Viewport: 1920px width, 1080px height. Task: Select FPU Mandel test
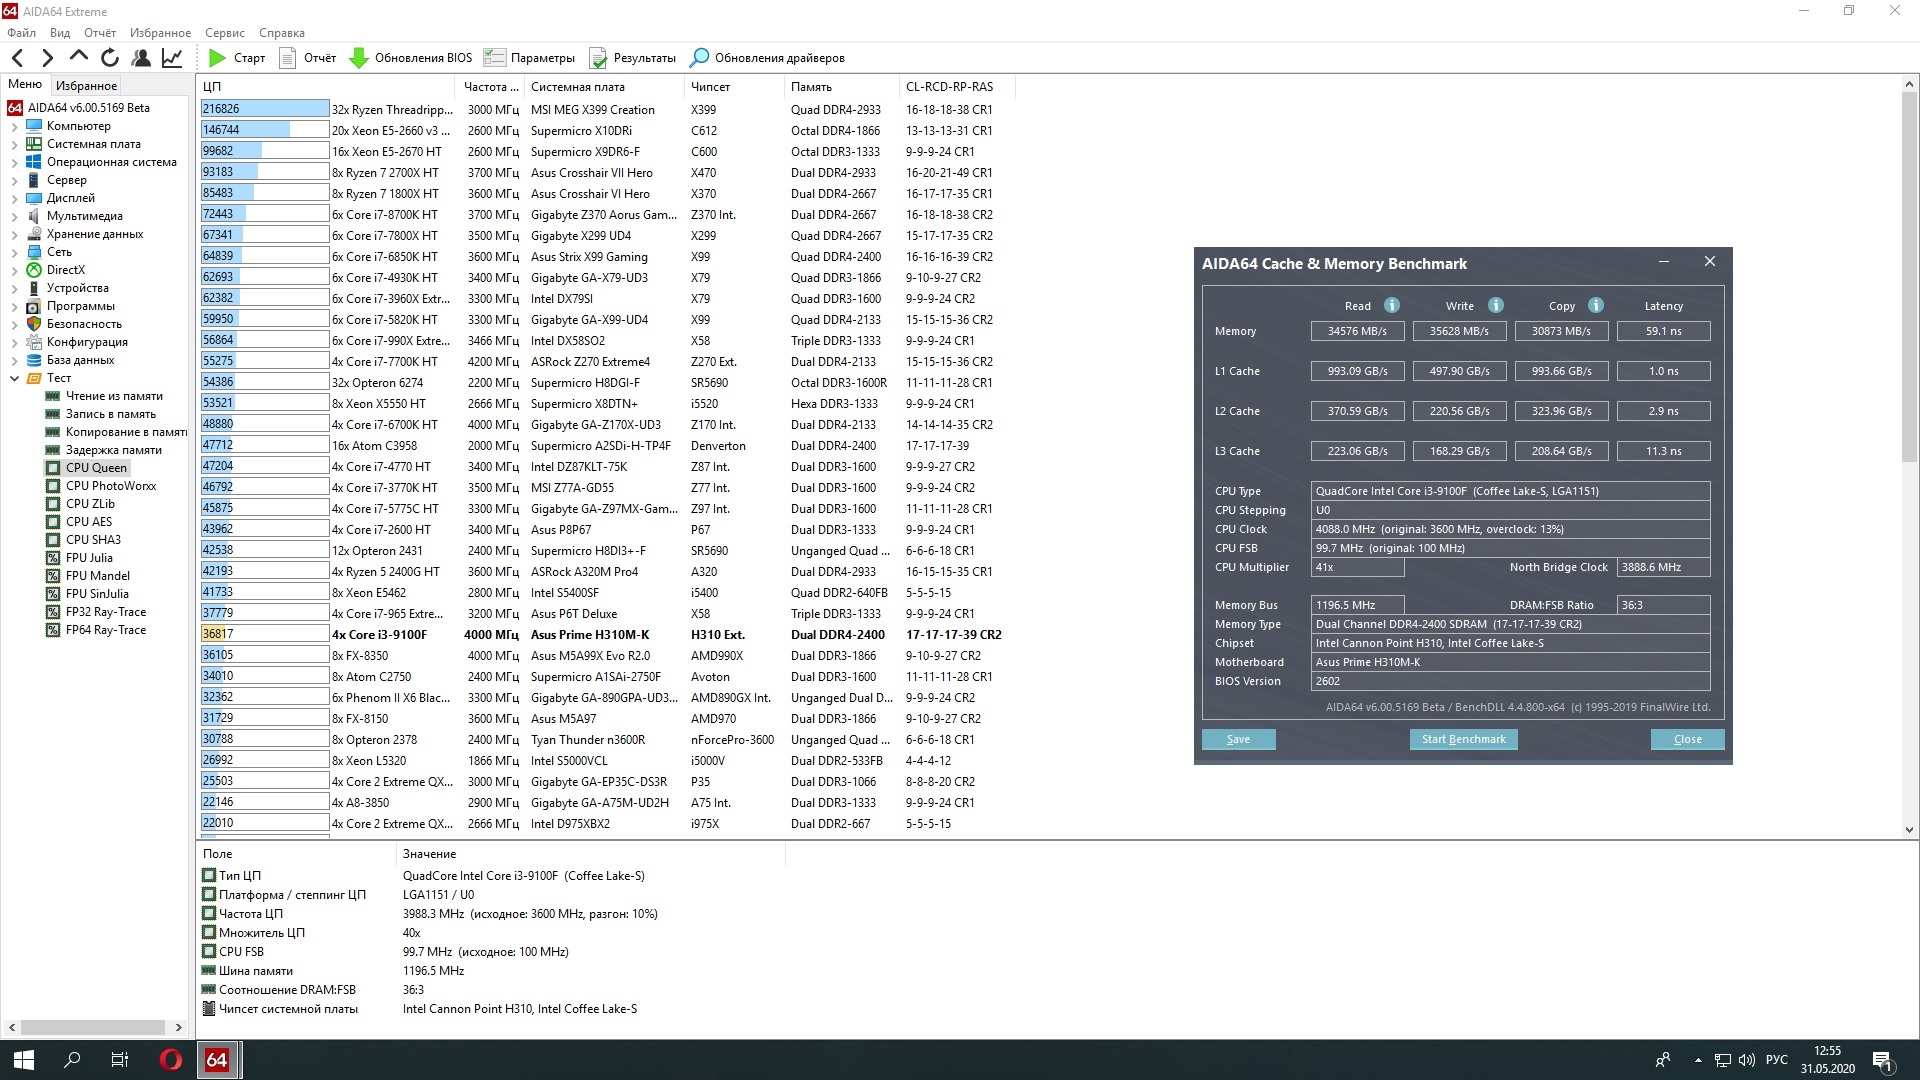(x=97, y=576)
